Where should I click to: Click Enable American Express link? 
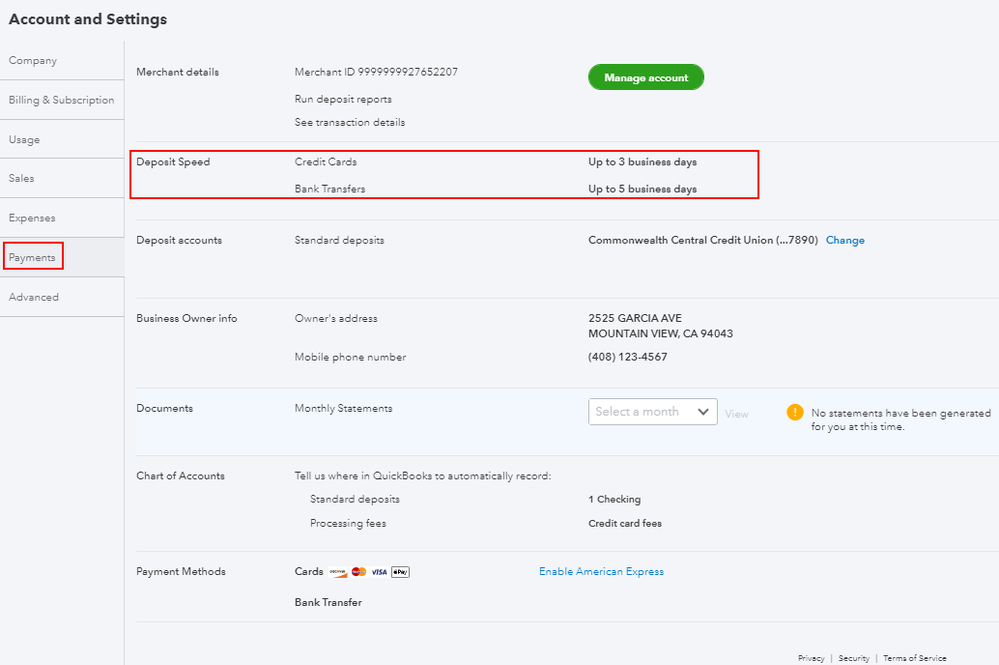pos(601,572)
